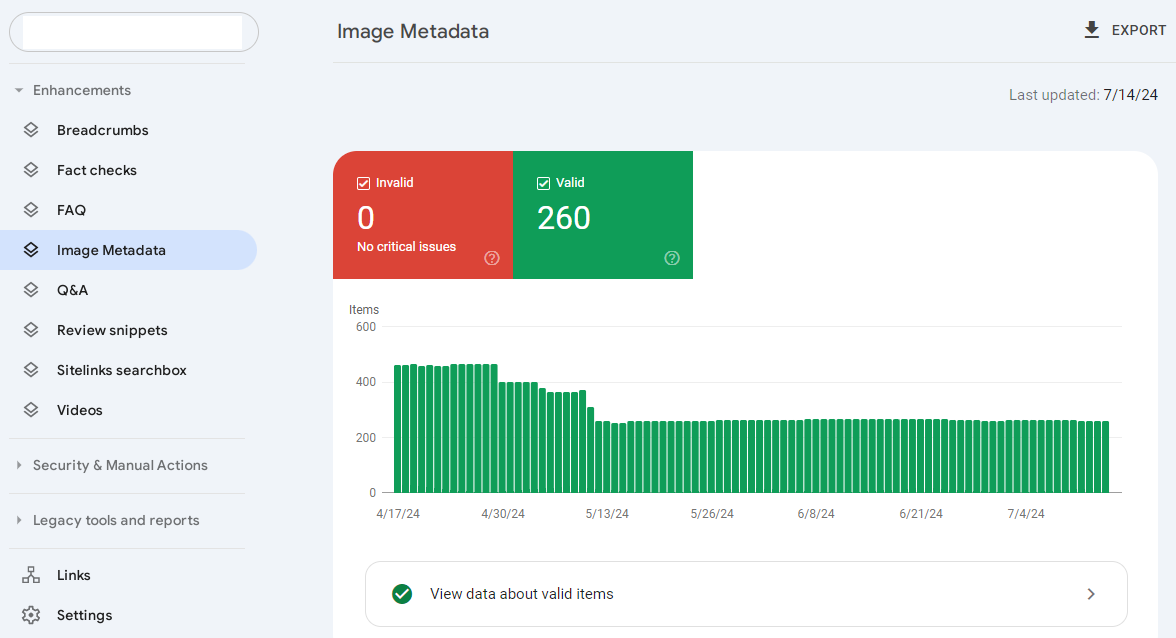Viewport: 1176px width, 638px height.
Task: Click help icon on Invalid card
Action: [492, 258]
